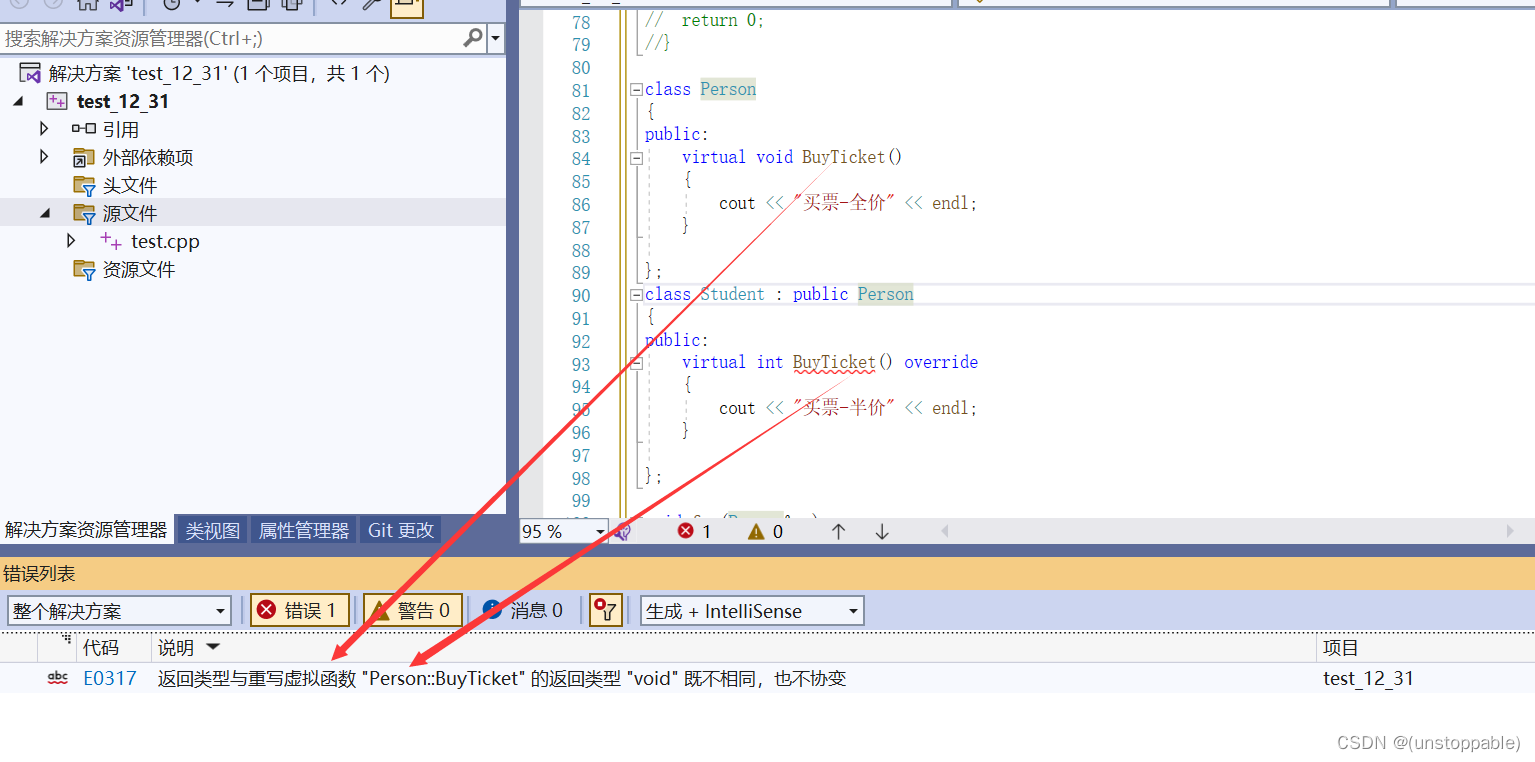The image size is (1535, 762).
Task: Click the 资源文件 filter folder icon
Action: tap(84, 270)
